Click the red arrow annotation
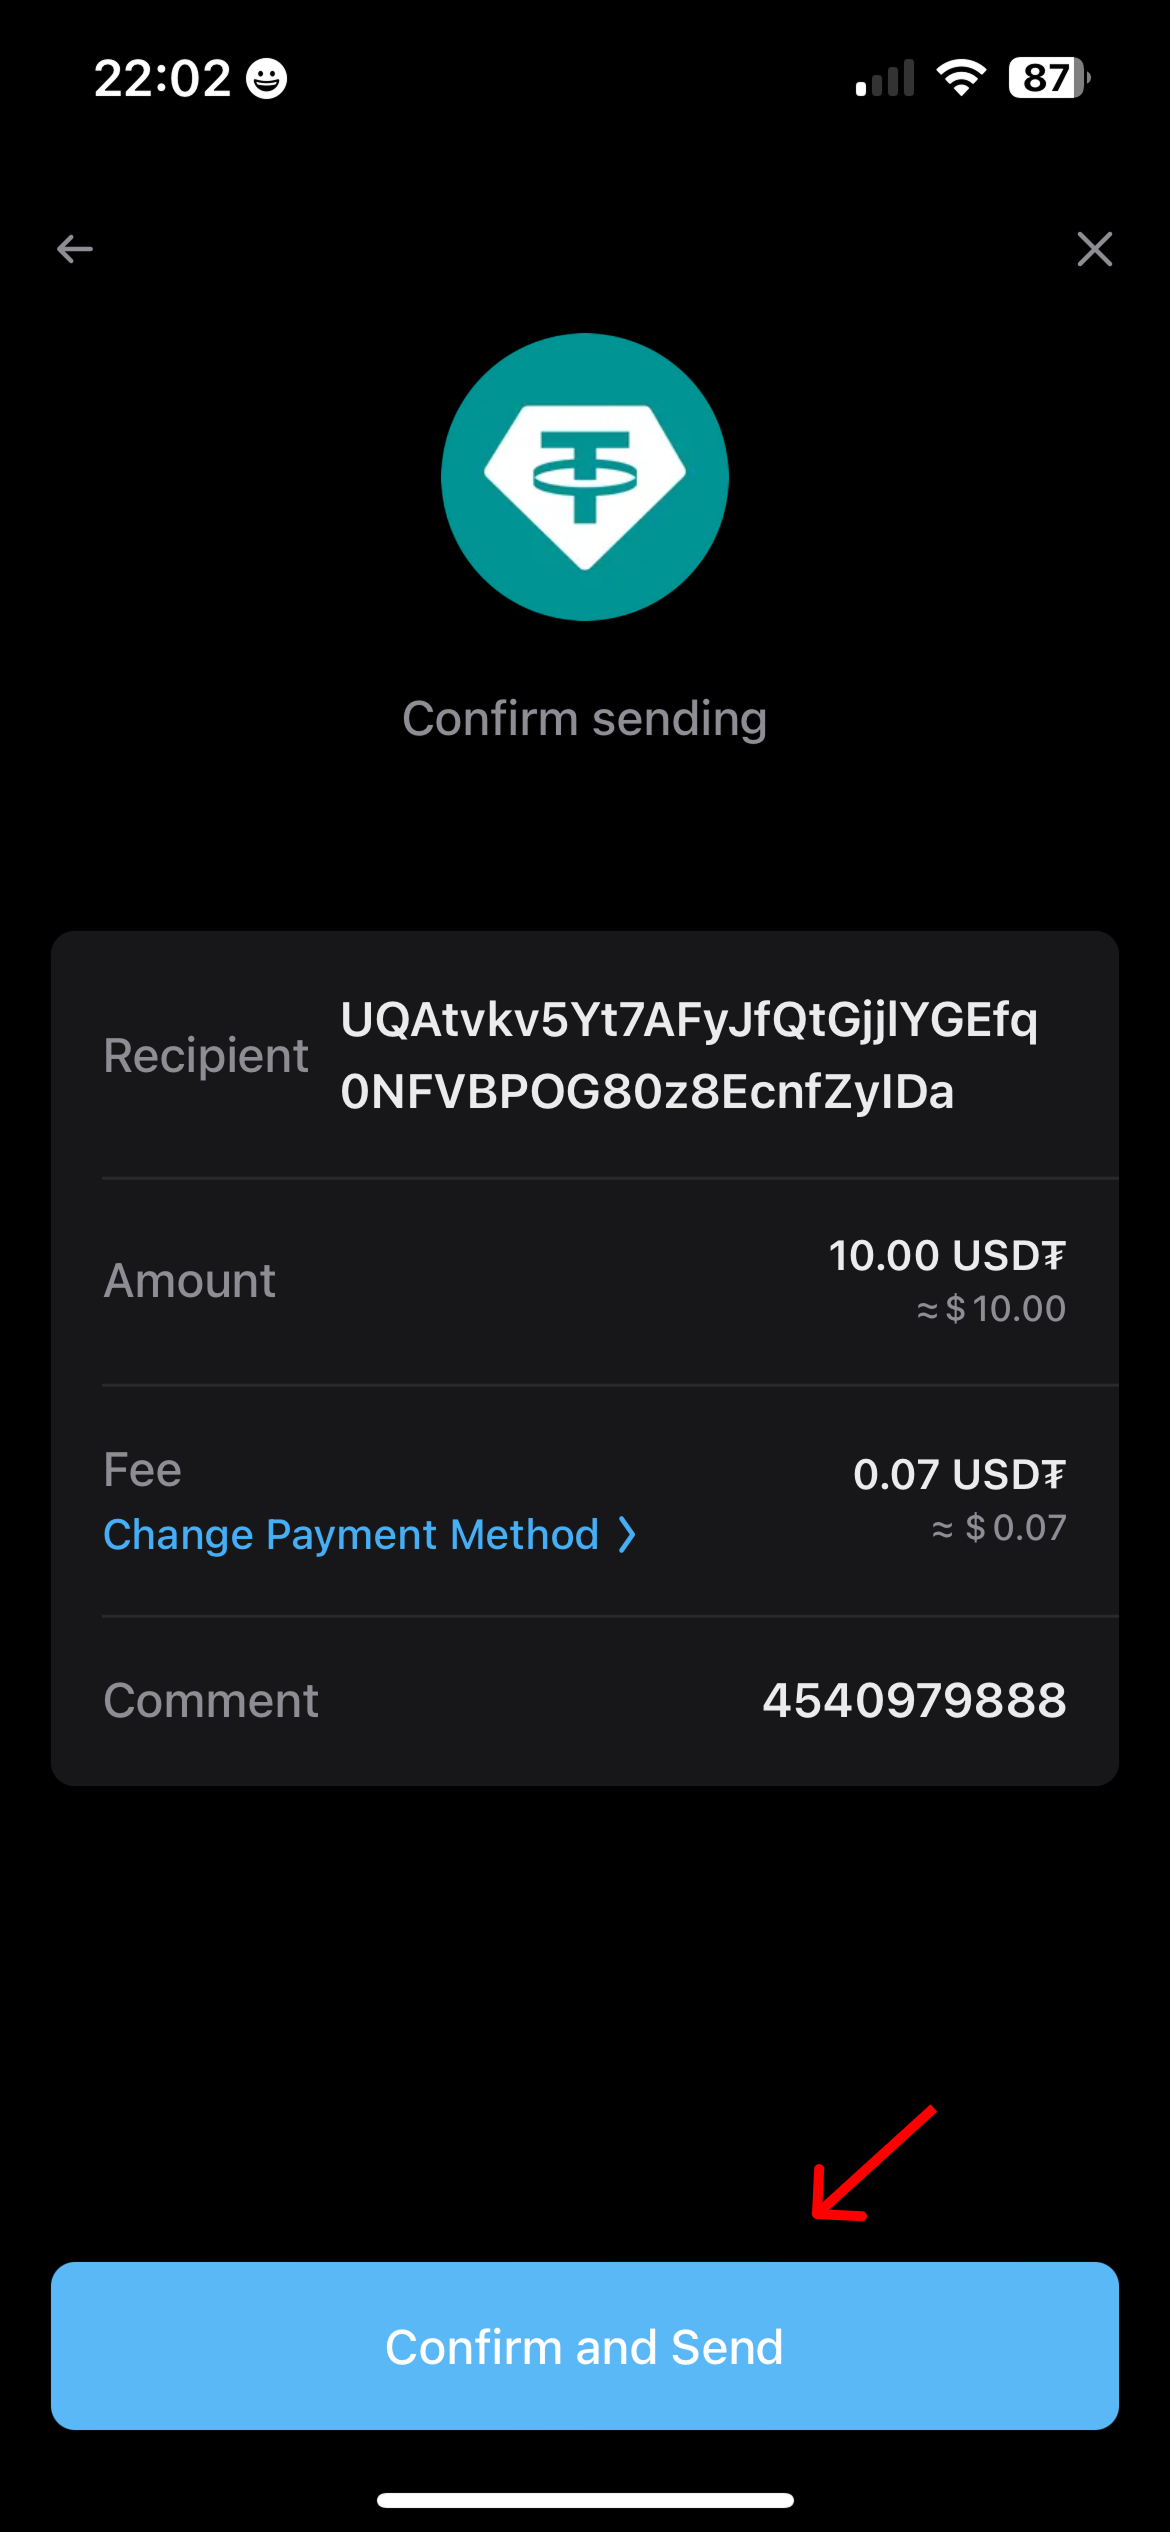This screenshot has width=1170, height=2532. point(872,2164)
